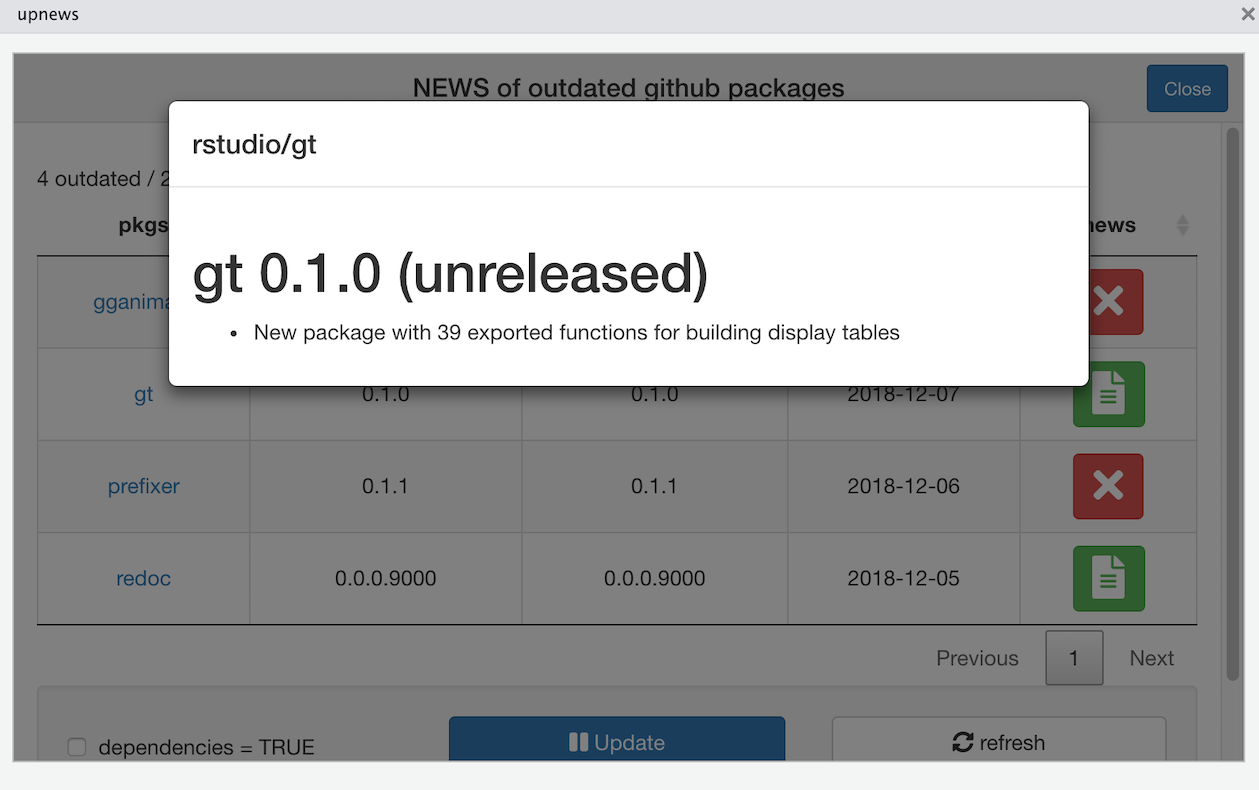Toggle sort arrows on news column
Image resolution: width=1259 pixels, height=790 pixels.
(1183, 225)
